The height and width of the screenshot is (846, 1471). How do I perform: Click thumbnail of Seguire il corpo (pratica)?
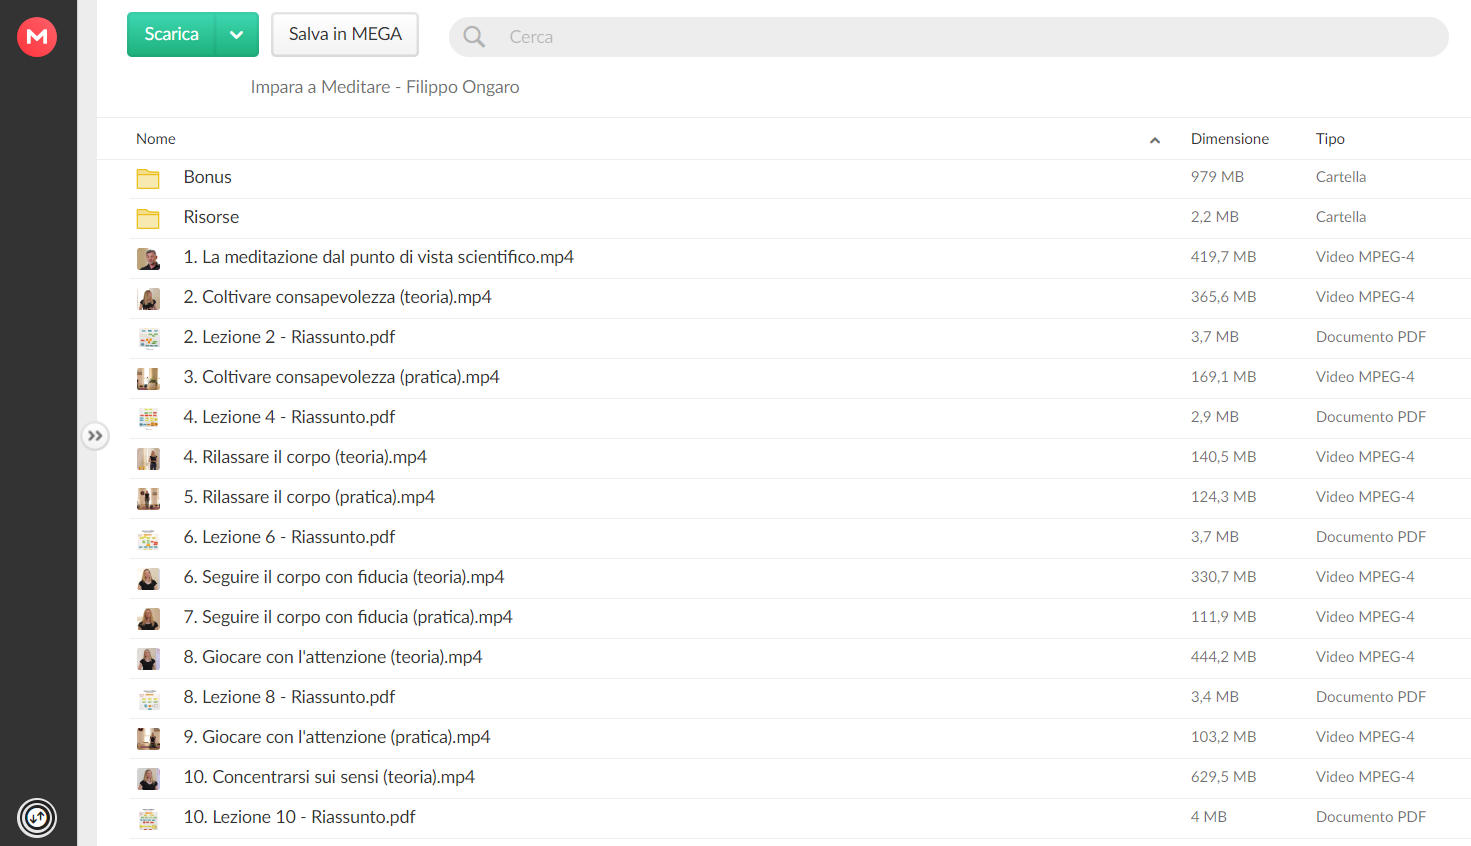tap(148, 619)
